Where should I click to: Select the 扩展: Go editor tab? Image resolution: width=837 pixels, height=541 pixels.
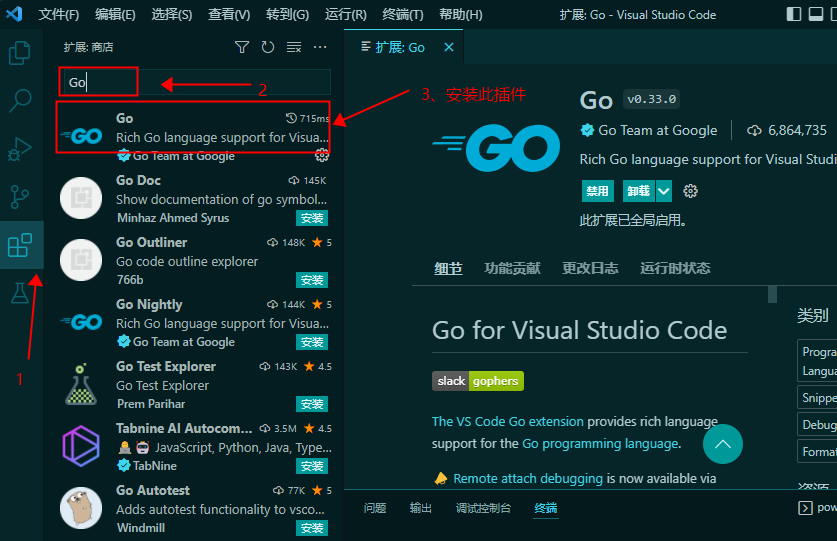tap(404, 47)
